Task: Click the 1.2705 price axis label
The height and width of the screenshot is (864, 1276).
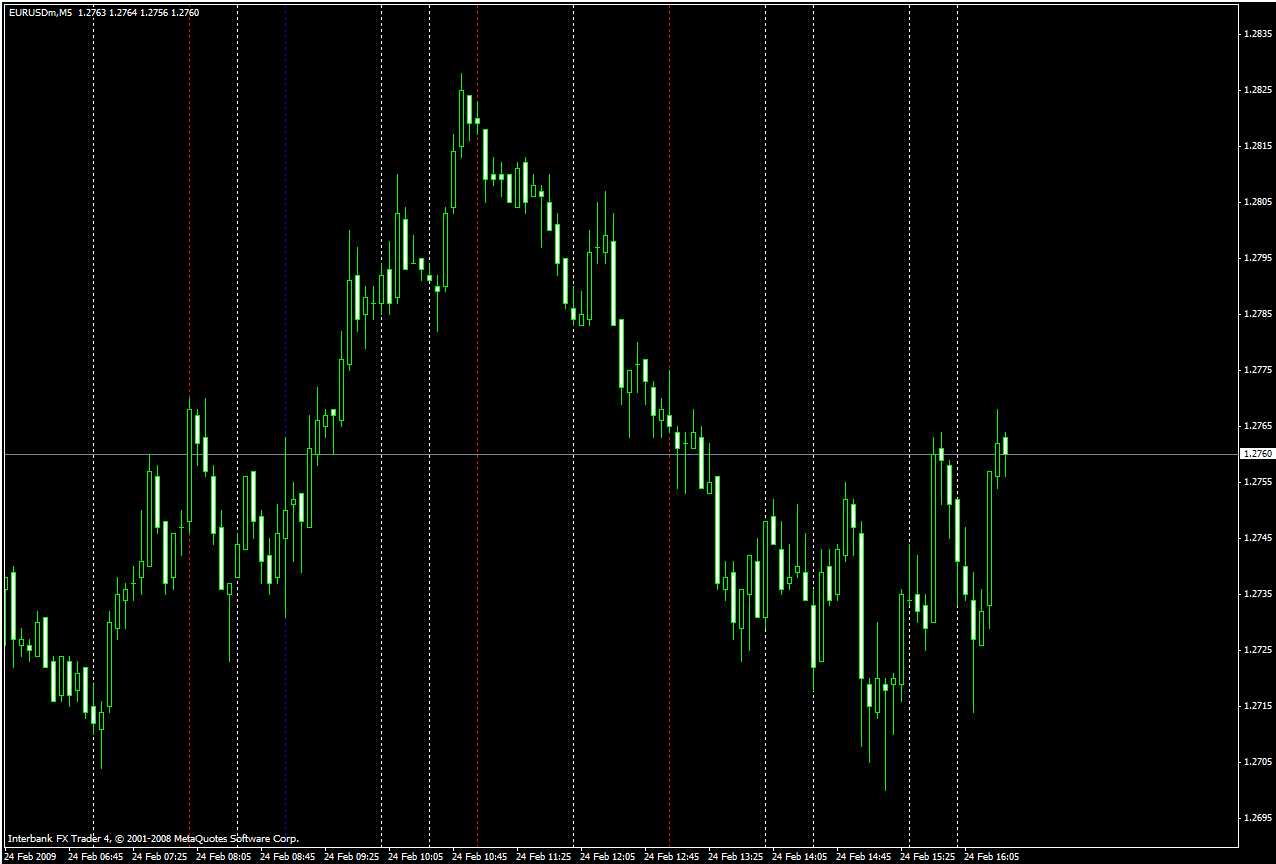Action: 1256,762
